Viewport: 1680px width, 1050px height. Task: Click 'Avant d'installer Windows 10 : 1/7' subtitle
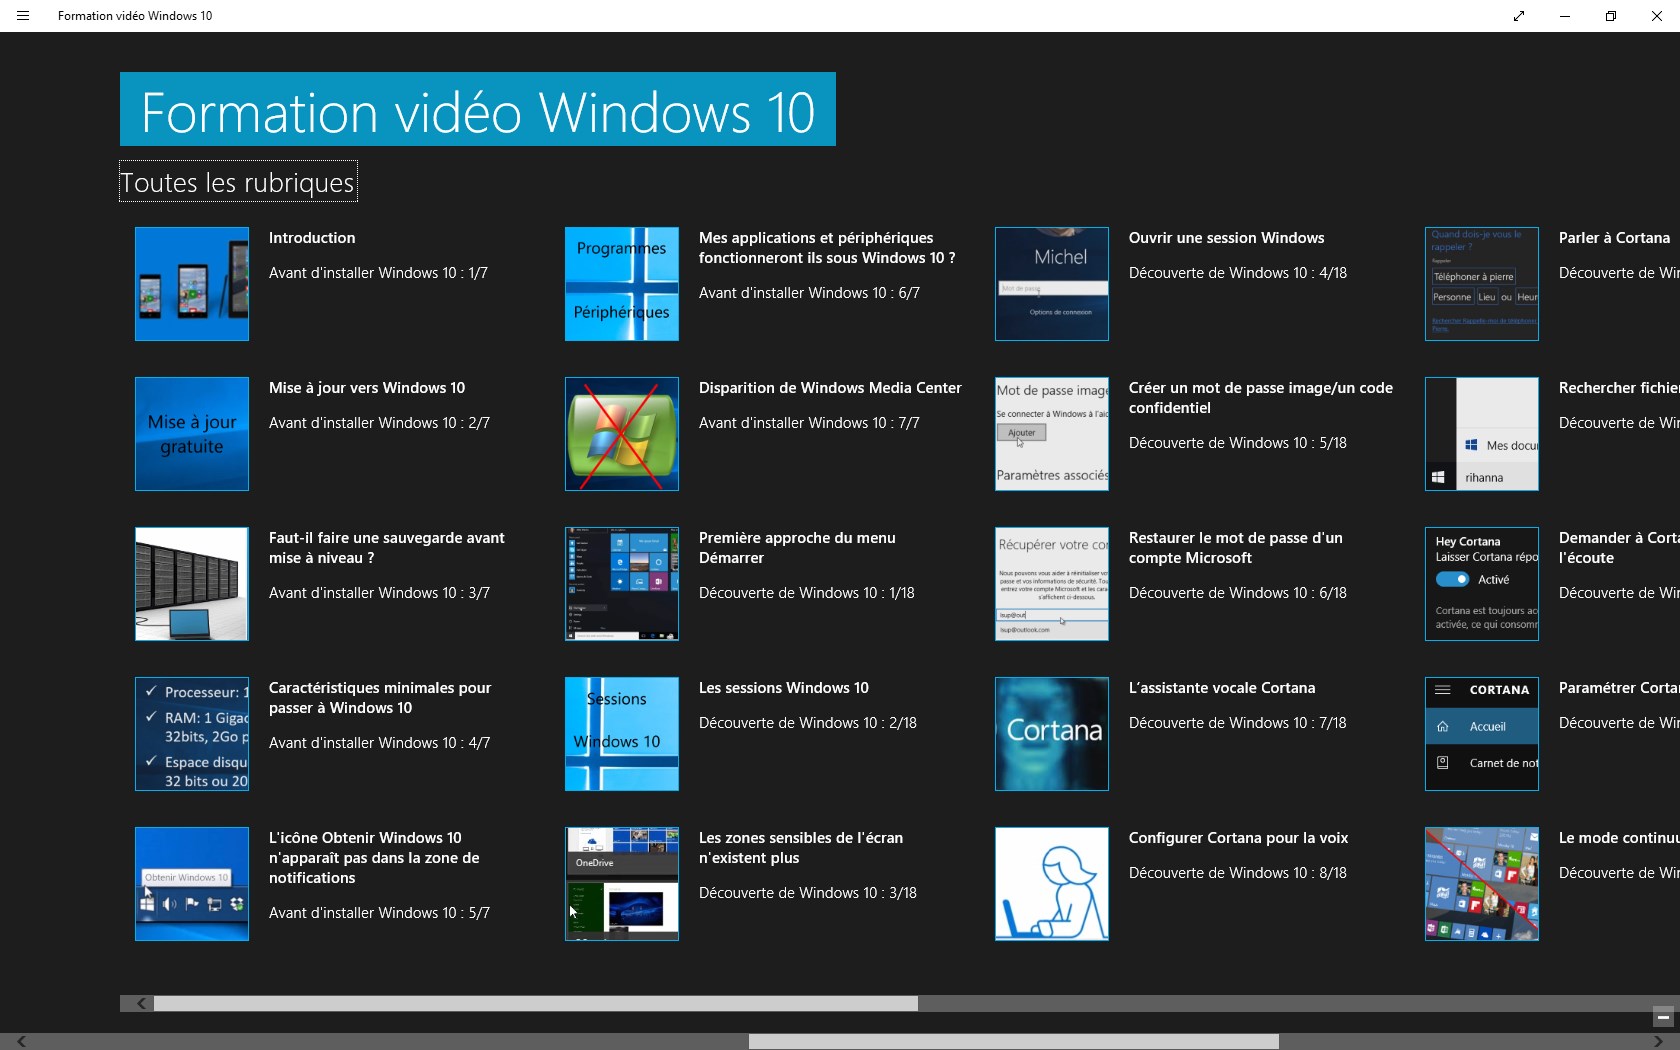[x=378, y=273]
